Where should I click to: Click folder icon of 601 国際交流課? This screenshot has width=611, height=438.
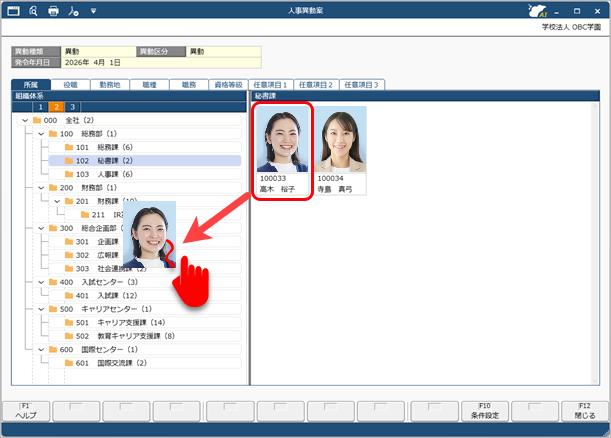click(69, 363)
